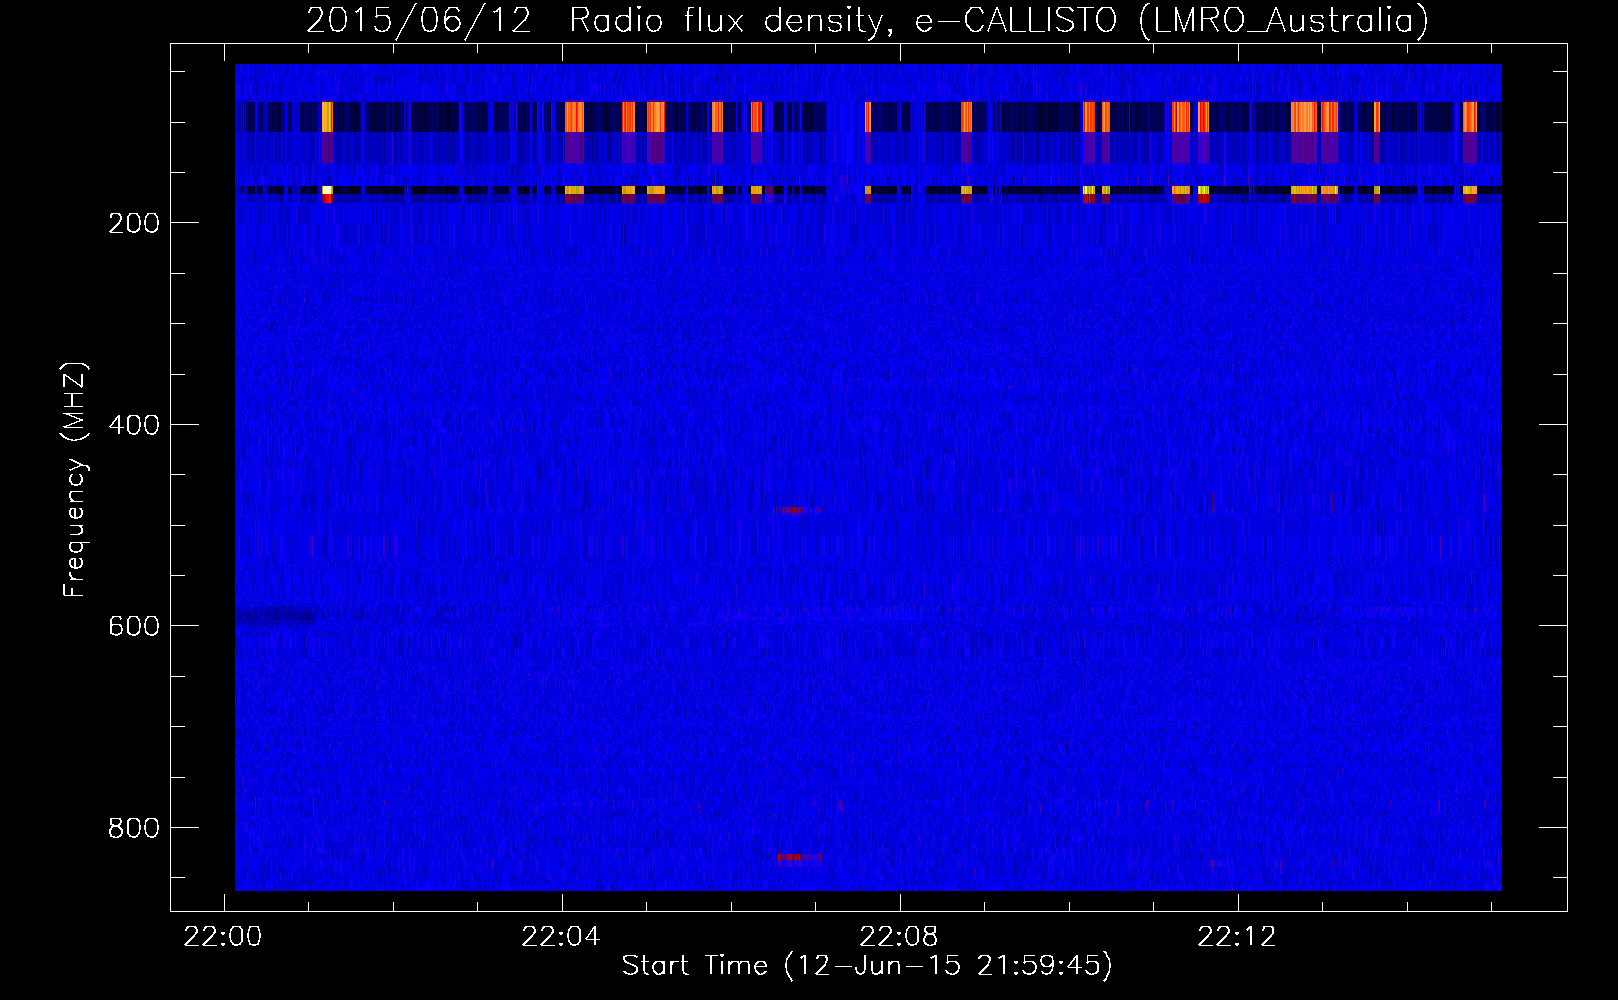
Task: Click the 22:08 time tick label
Action: coord(899,937)
